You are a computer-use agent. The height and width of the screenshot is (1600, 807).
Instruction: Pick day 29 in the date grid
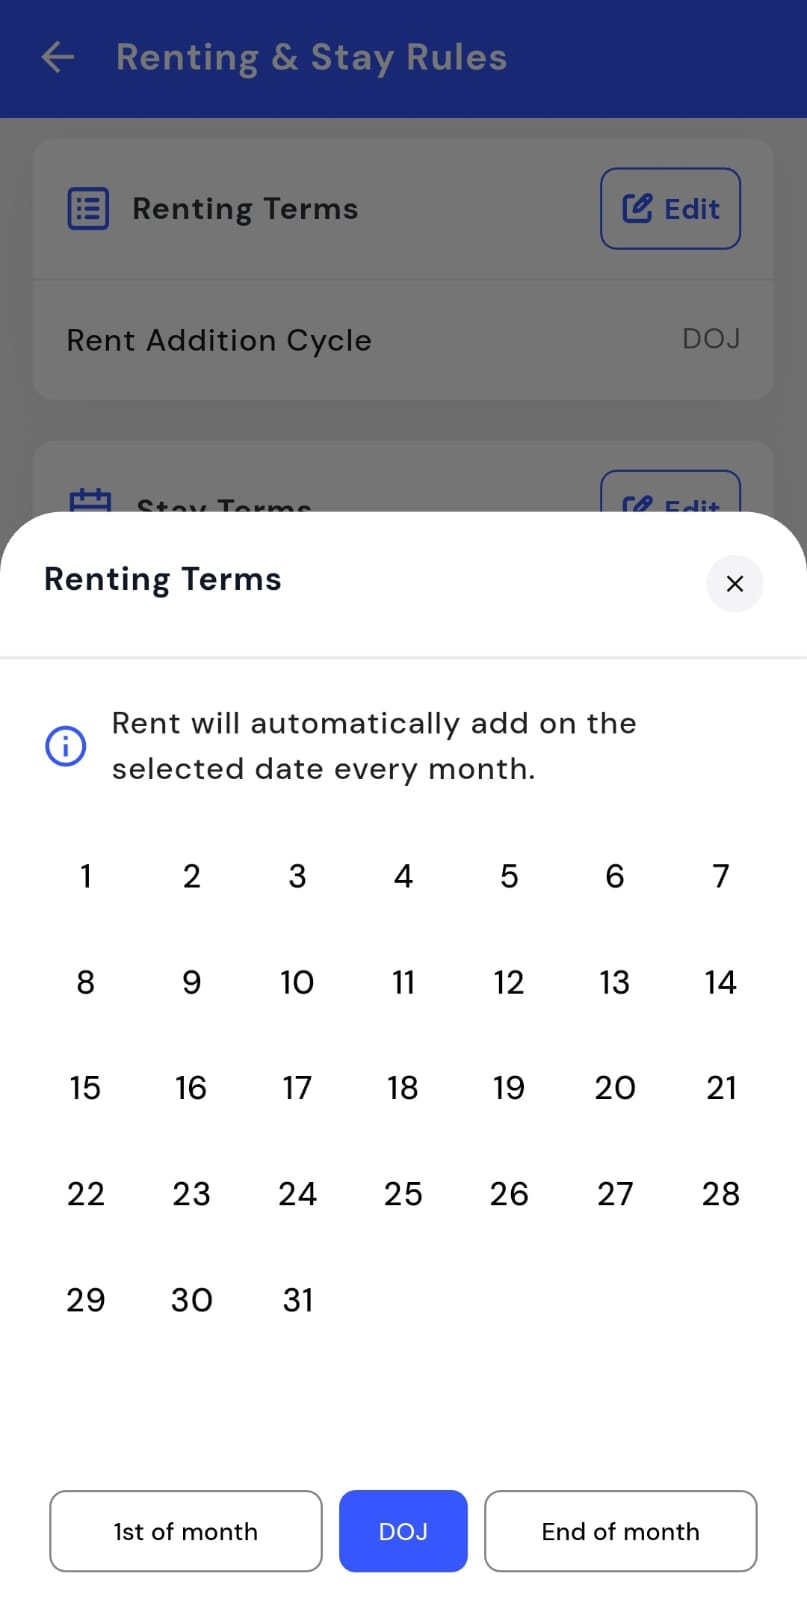[x=86, y=1300]
